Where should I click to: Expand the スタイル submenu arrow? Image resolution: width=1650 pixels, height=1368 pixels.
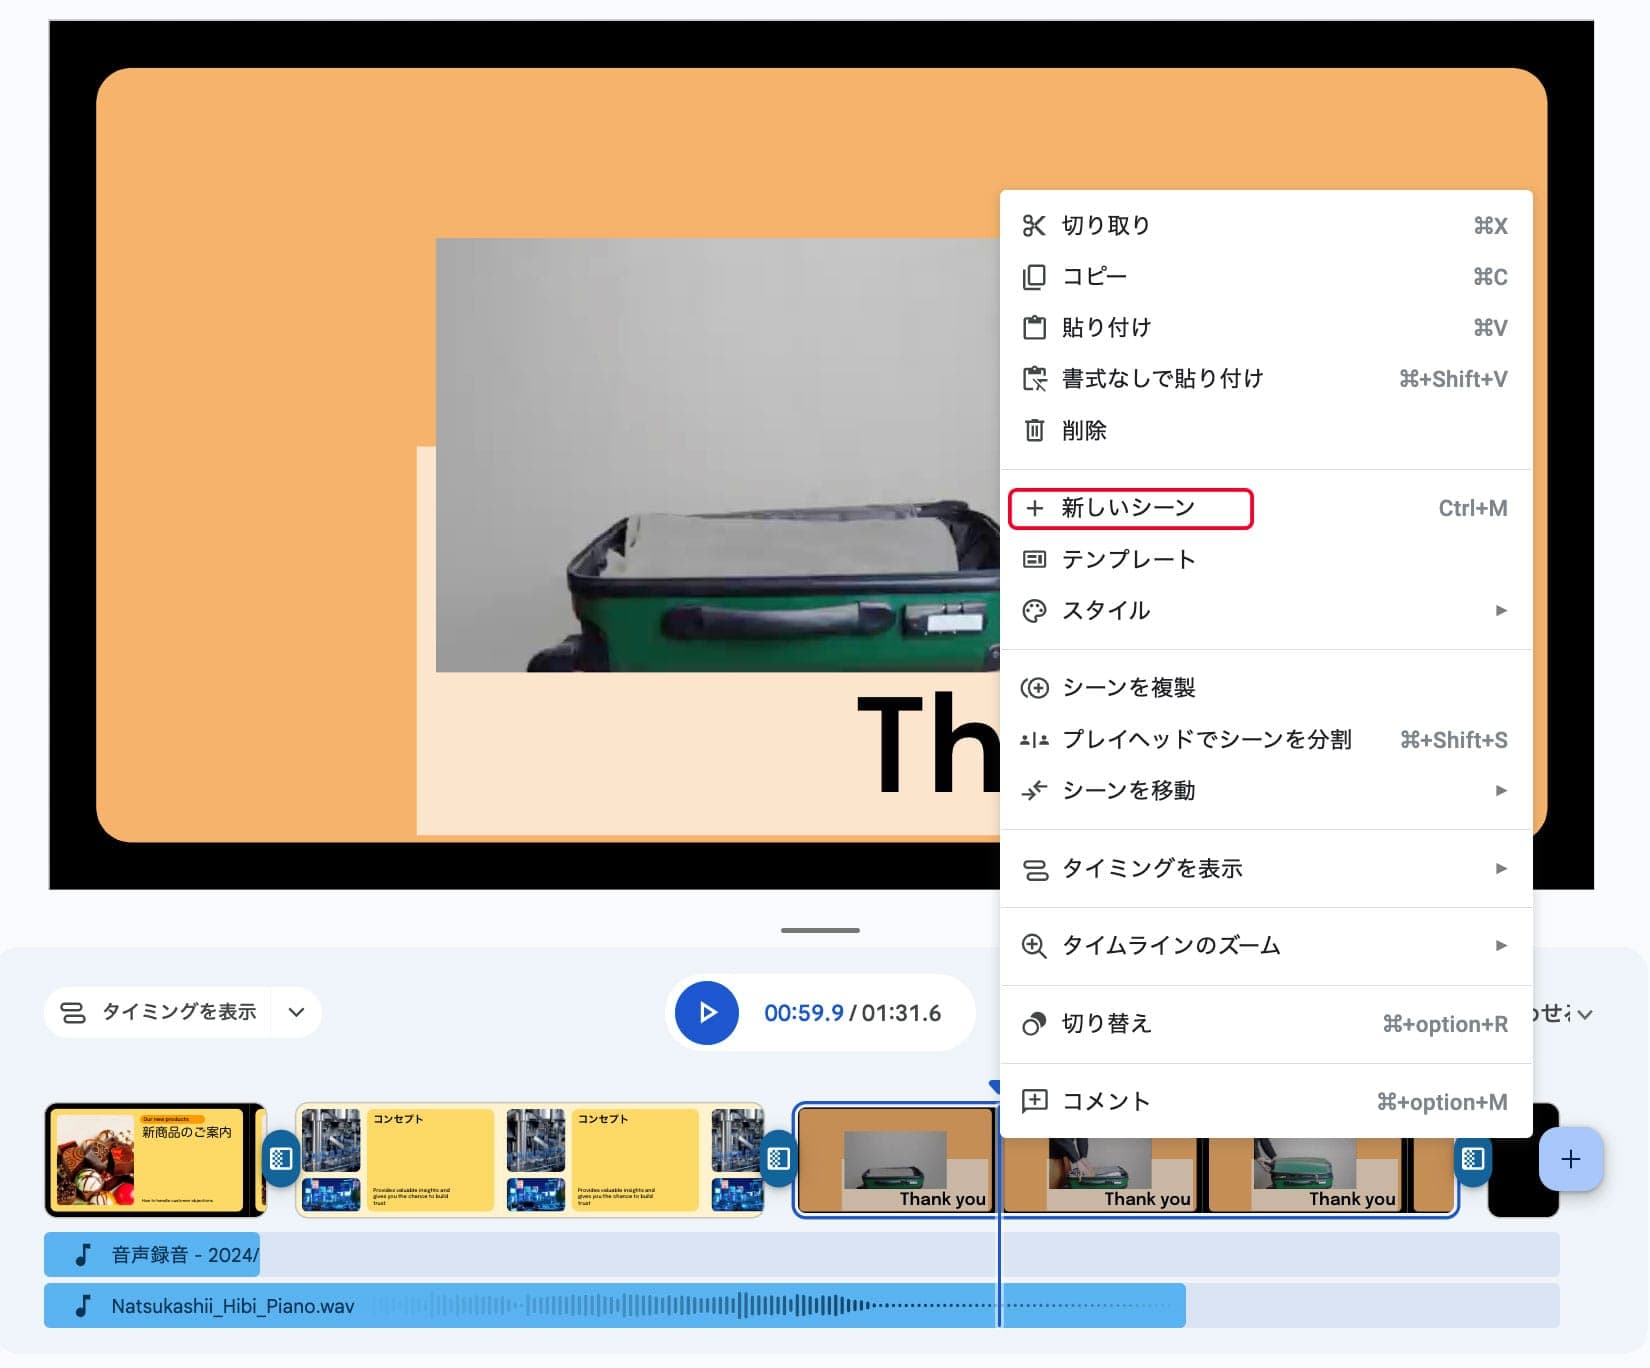1500,611
